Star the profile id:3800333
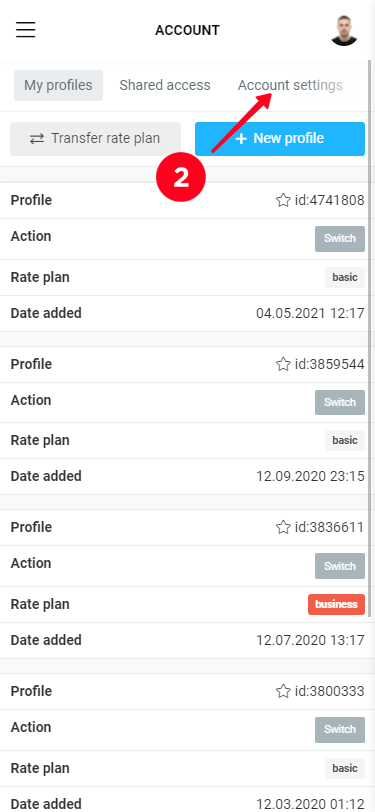This screenshot has width=375, height=812. 283,691
